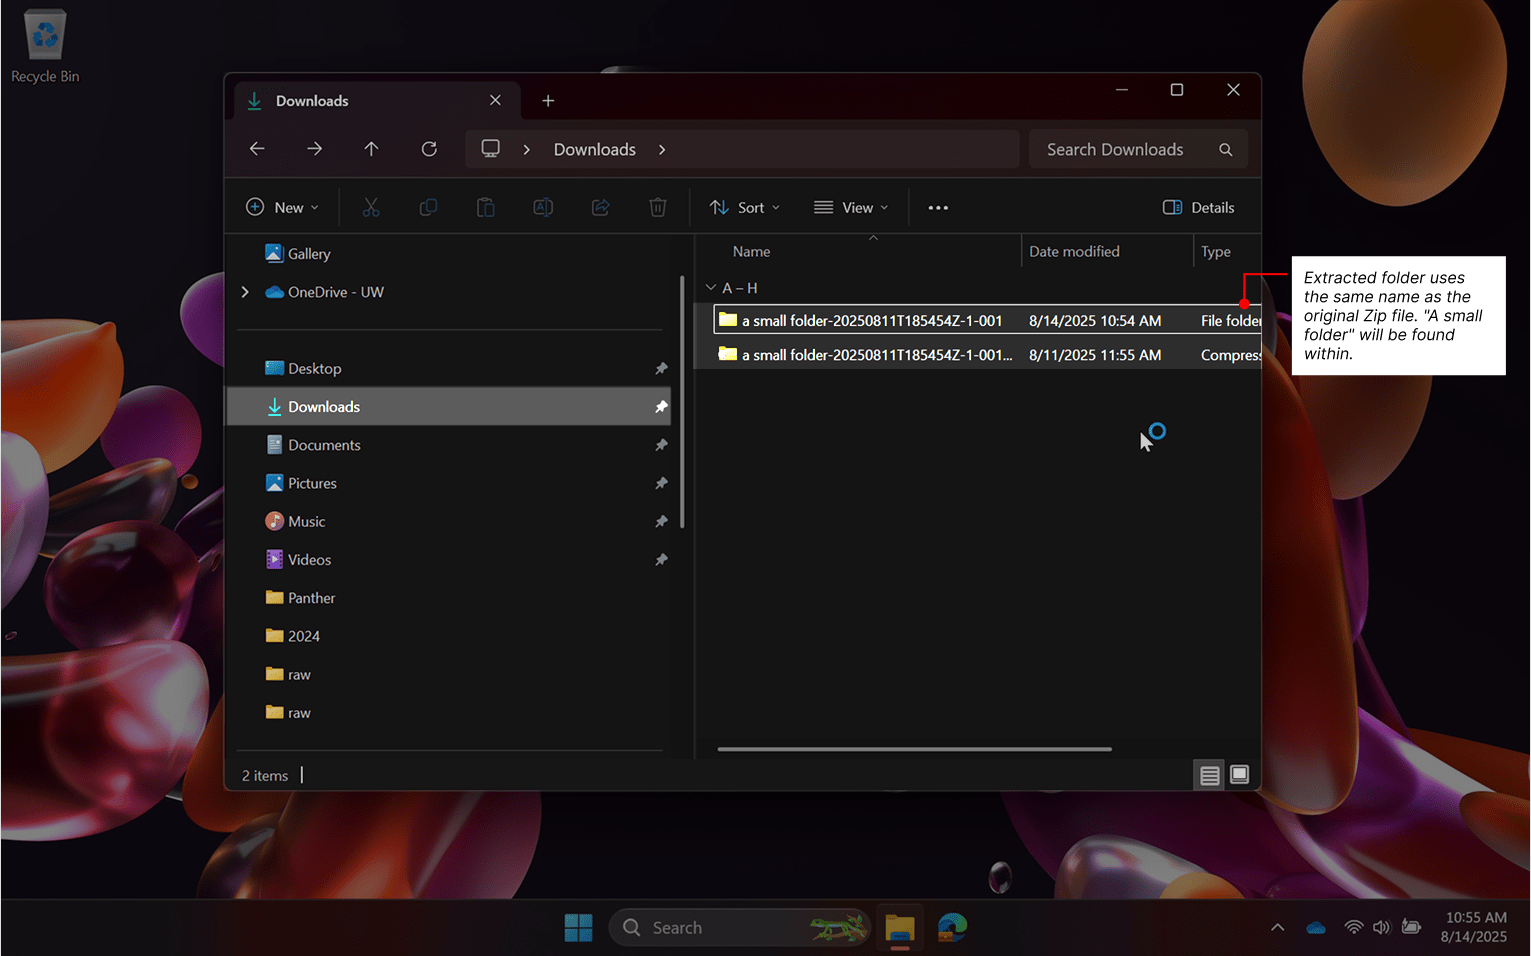Navigate up one folder level
The image size is (1531, 956).
(371, 148)
